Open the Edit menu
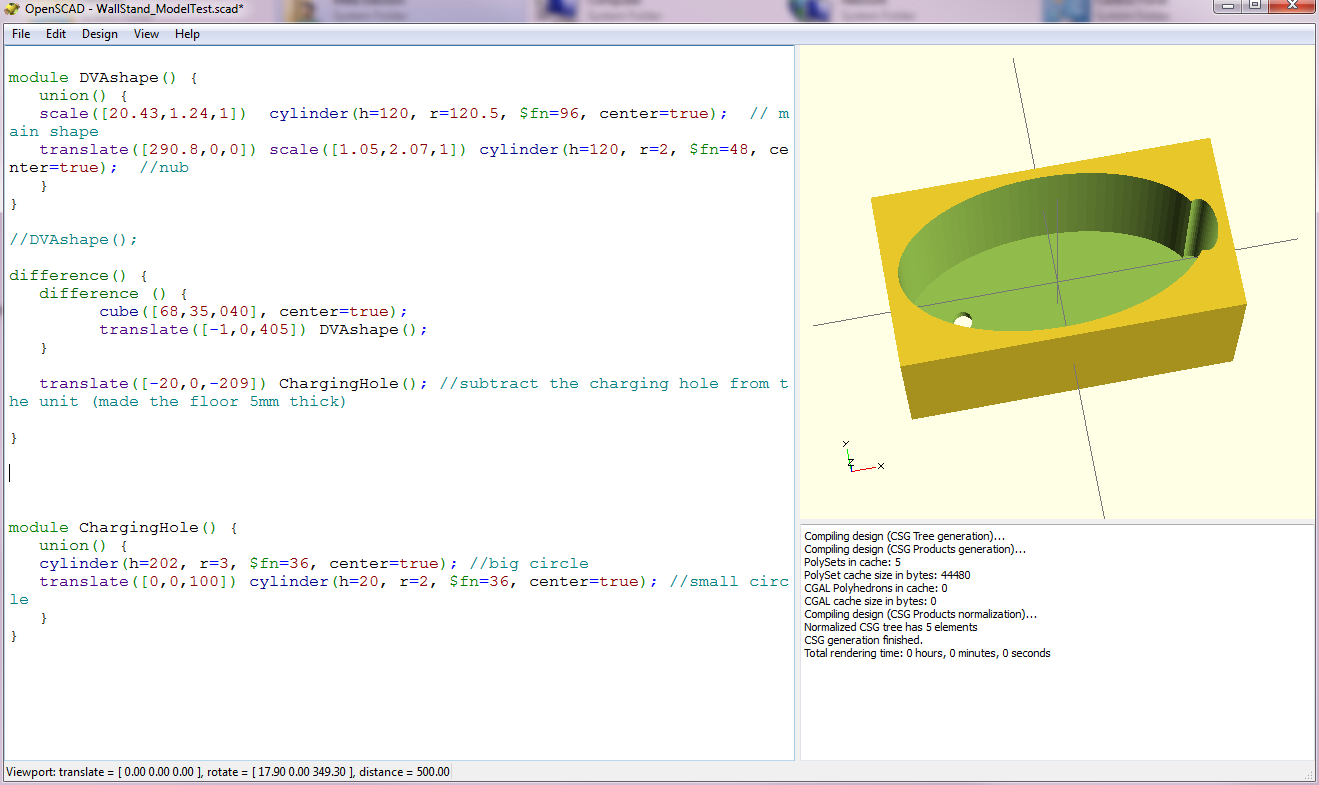The width and height of the screenshot is (1319, 785). click(56, 34)
